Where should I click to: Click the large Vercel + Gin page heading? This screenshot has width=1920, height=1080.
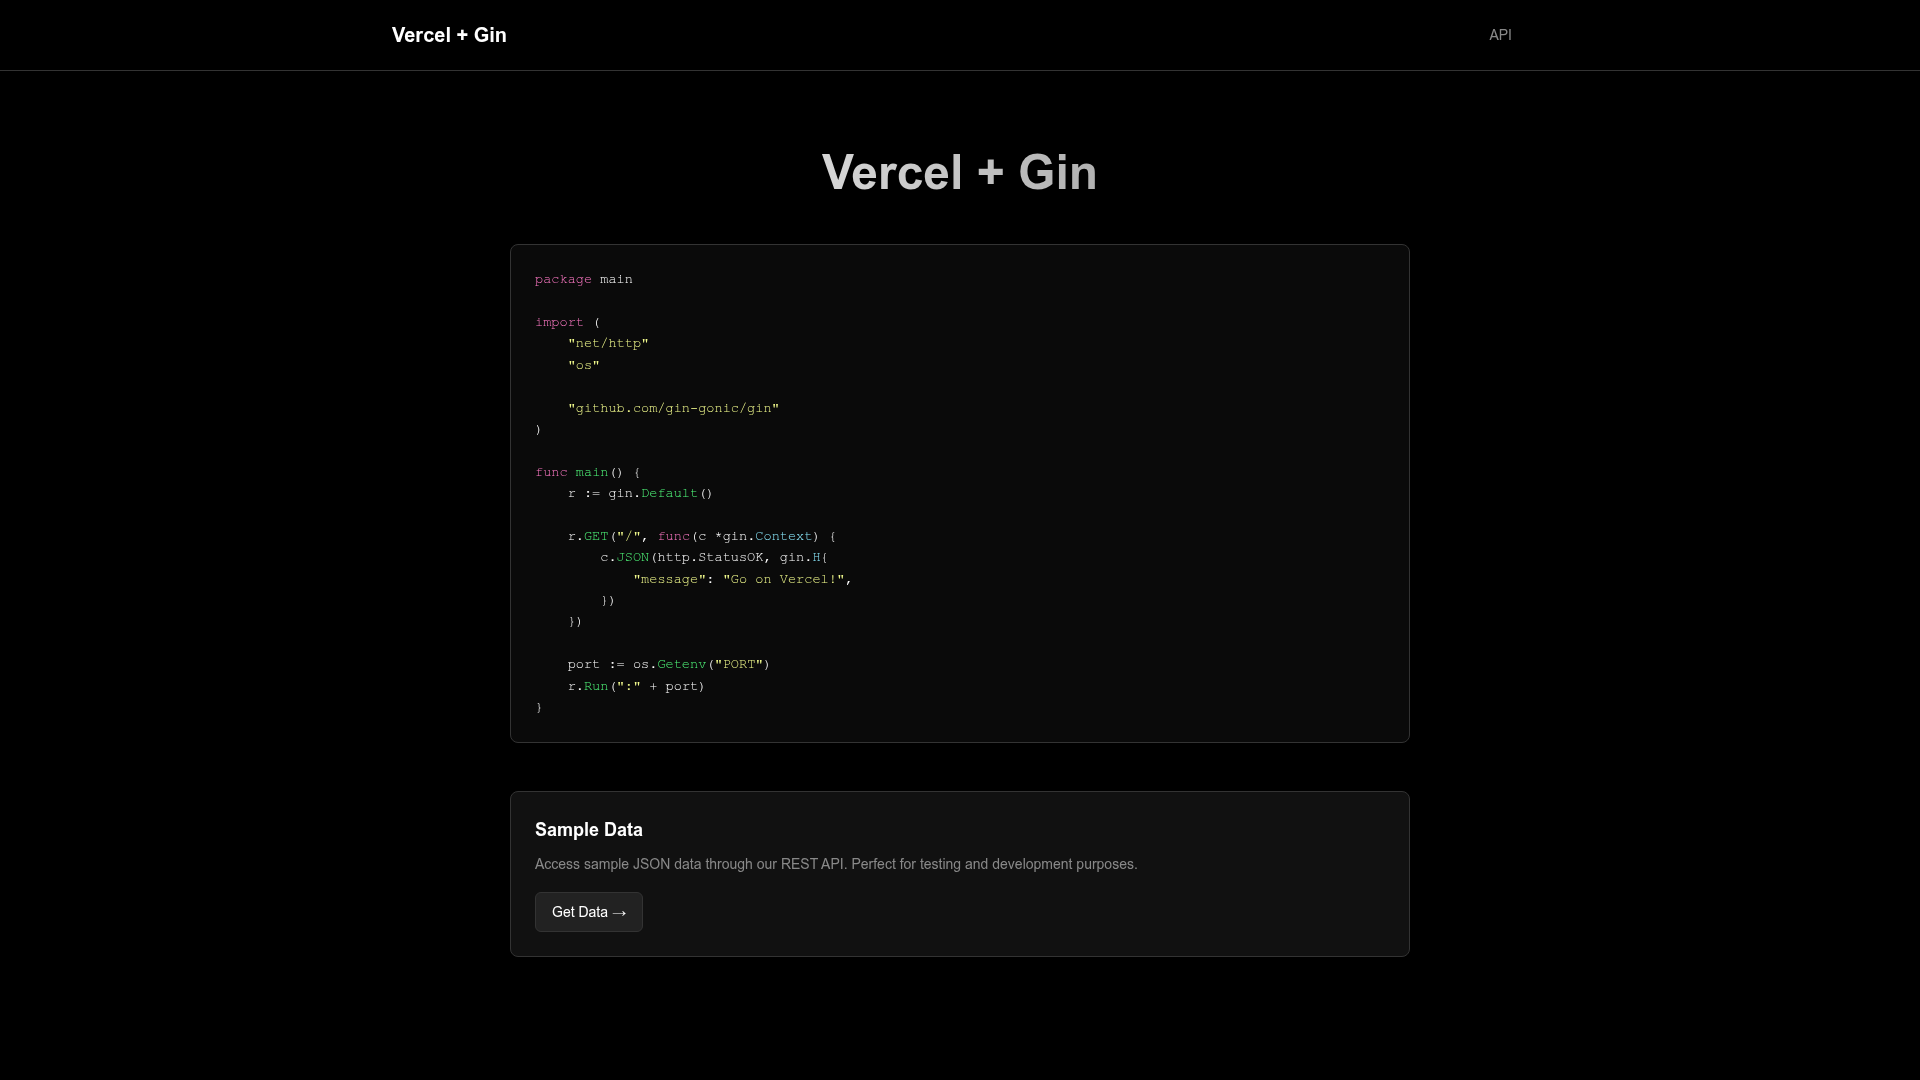[x=960, y=172]
